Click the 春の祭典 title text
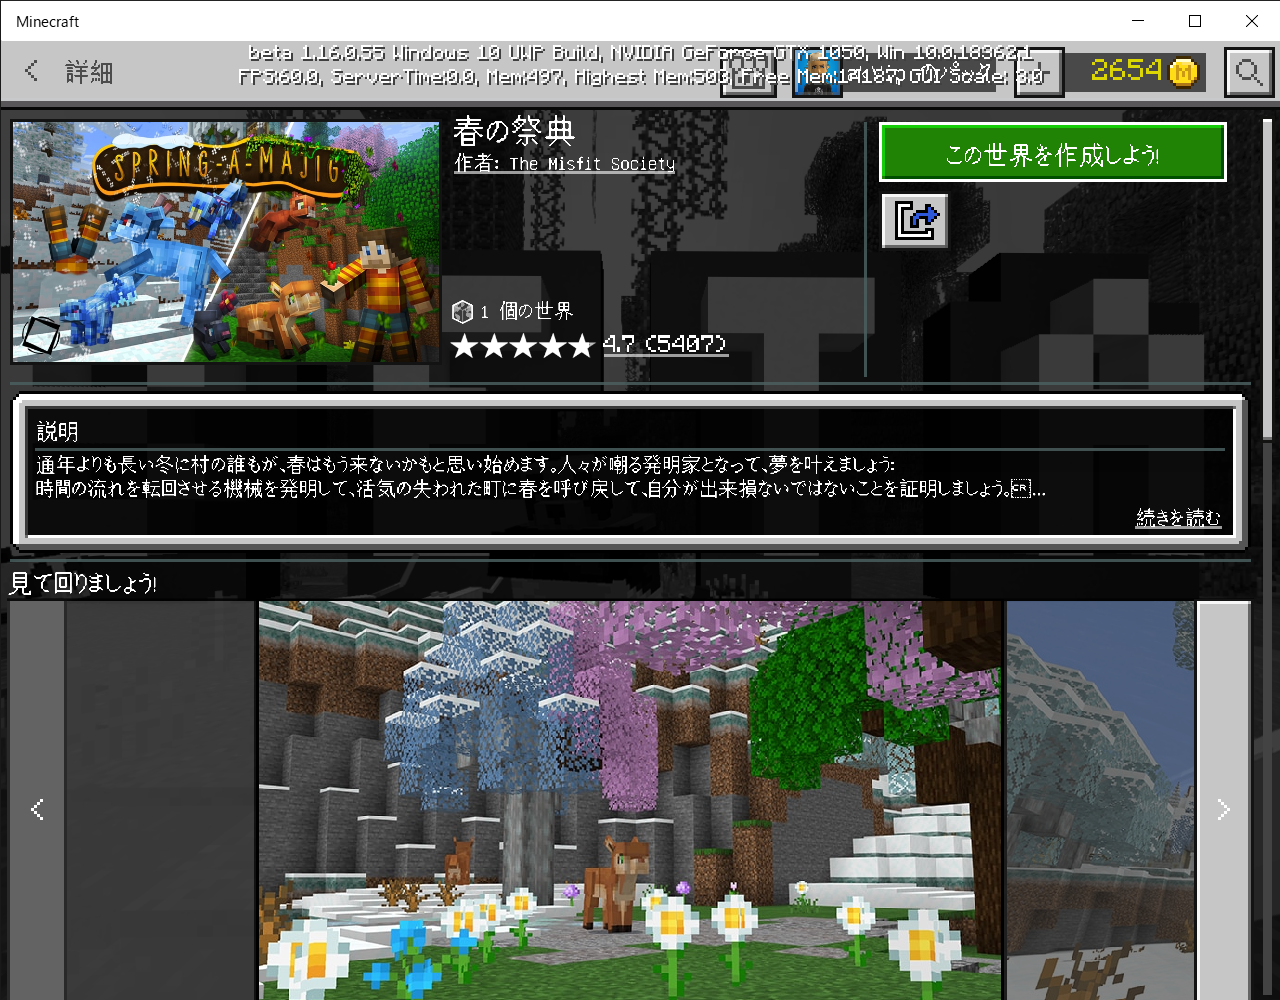Viewport: 1280px width, 1000px height. click(514, 131)
